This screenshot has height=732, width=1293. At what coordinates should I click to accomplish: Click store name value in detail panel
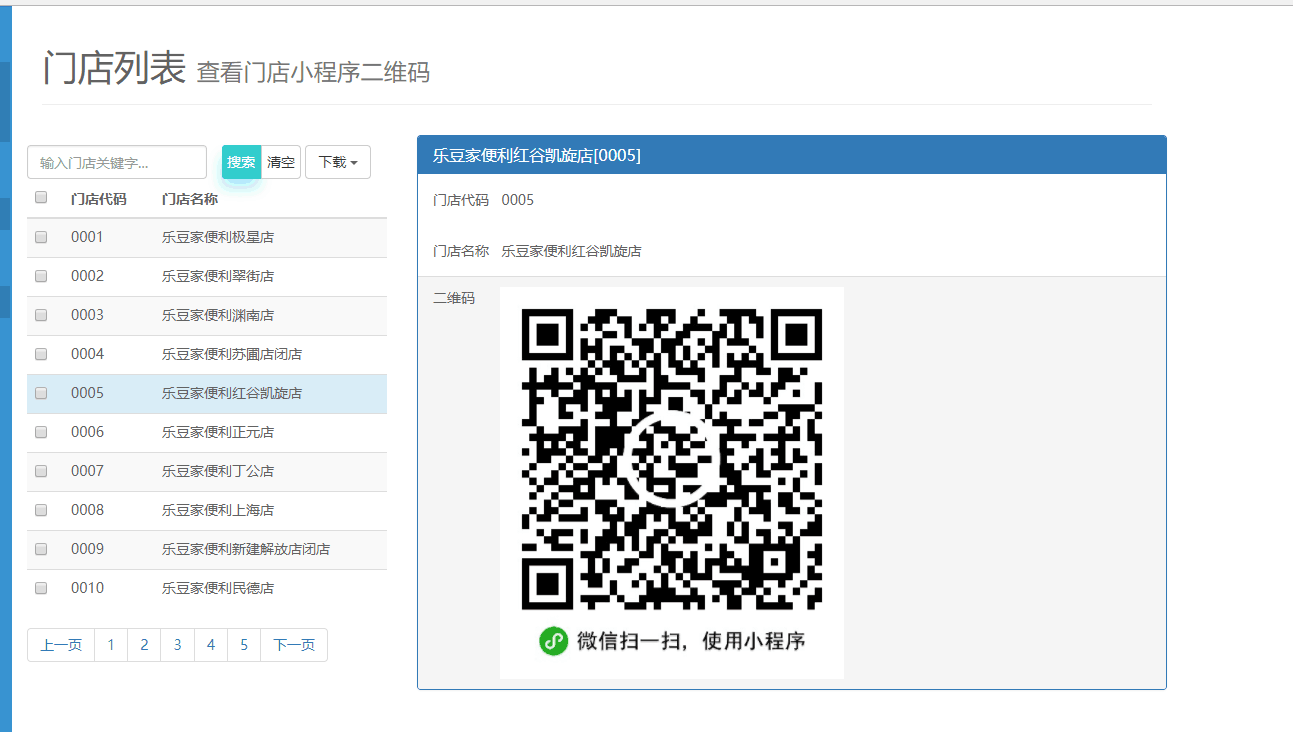click(x=572, y=251)
